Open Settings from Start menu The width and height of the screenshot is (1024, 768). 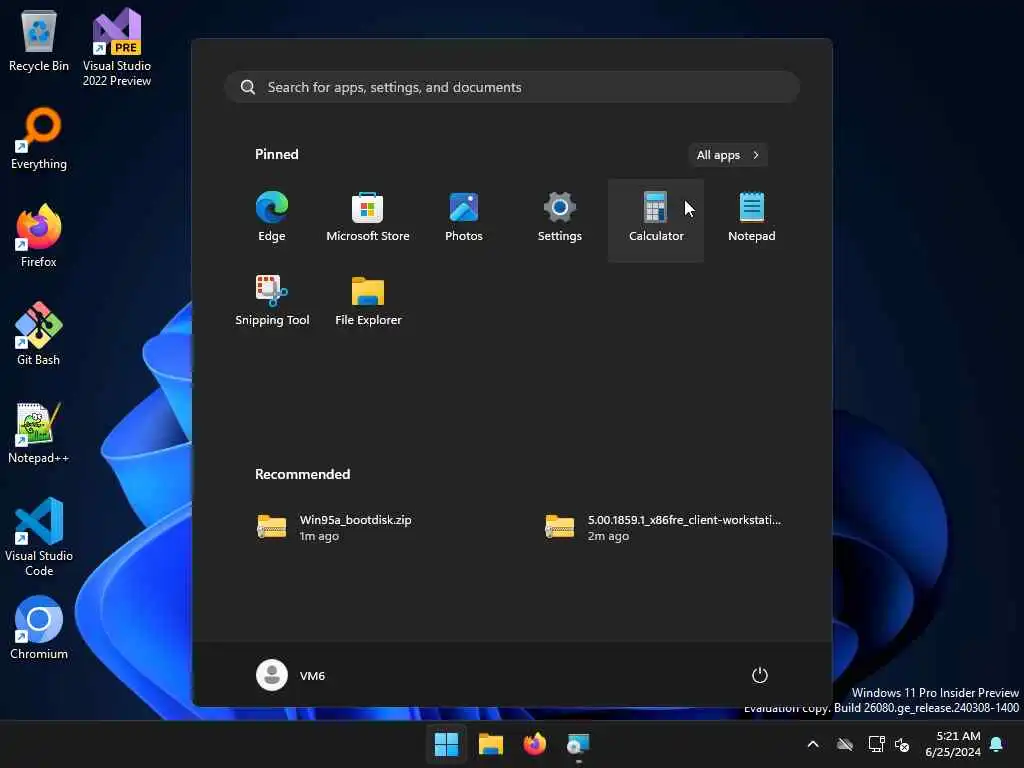click(560, 219)
